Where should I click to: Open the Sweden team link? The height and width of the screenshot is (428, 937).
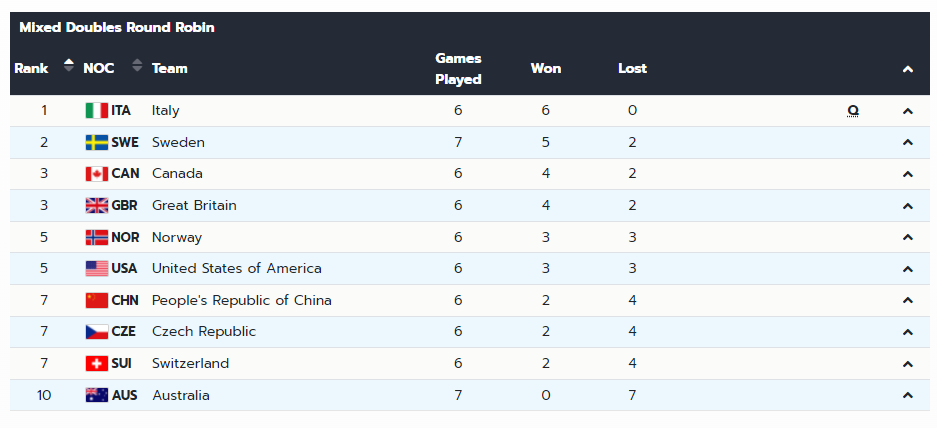(178, 143)
